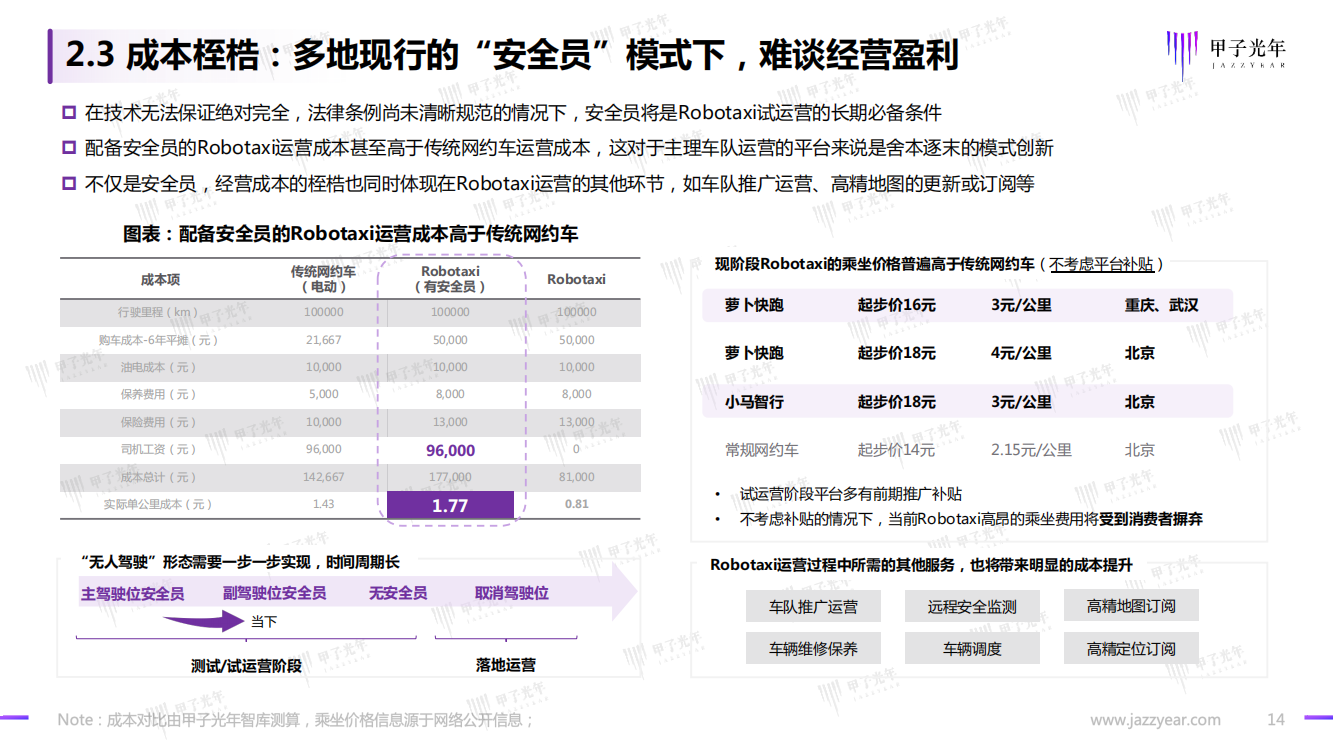Click the 重庆、武汉 city entry
The image size is (1333, 750).
pos(1161,305)
